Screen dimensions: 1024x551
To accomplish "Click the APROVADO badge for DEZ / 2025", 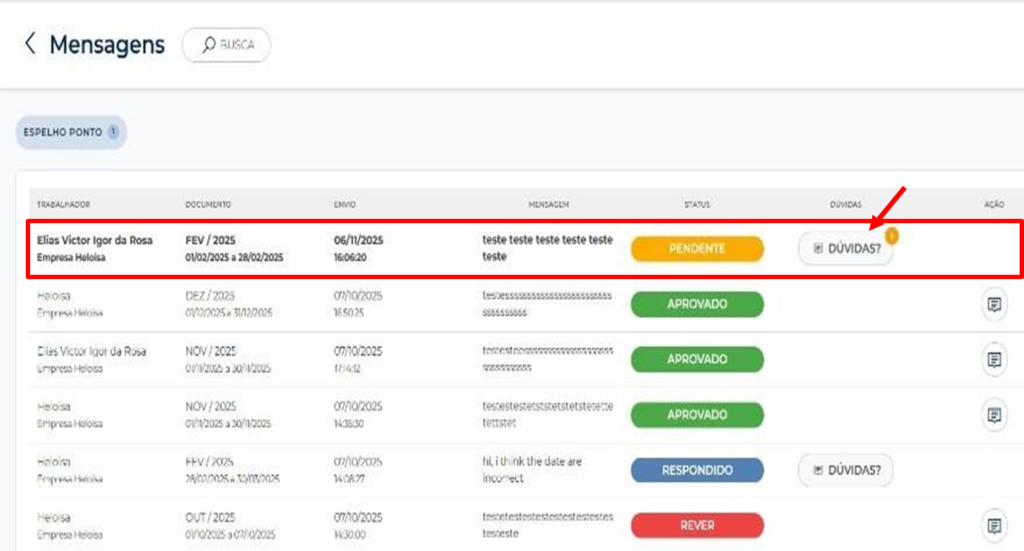I will (697, 304).
